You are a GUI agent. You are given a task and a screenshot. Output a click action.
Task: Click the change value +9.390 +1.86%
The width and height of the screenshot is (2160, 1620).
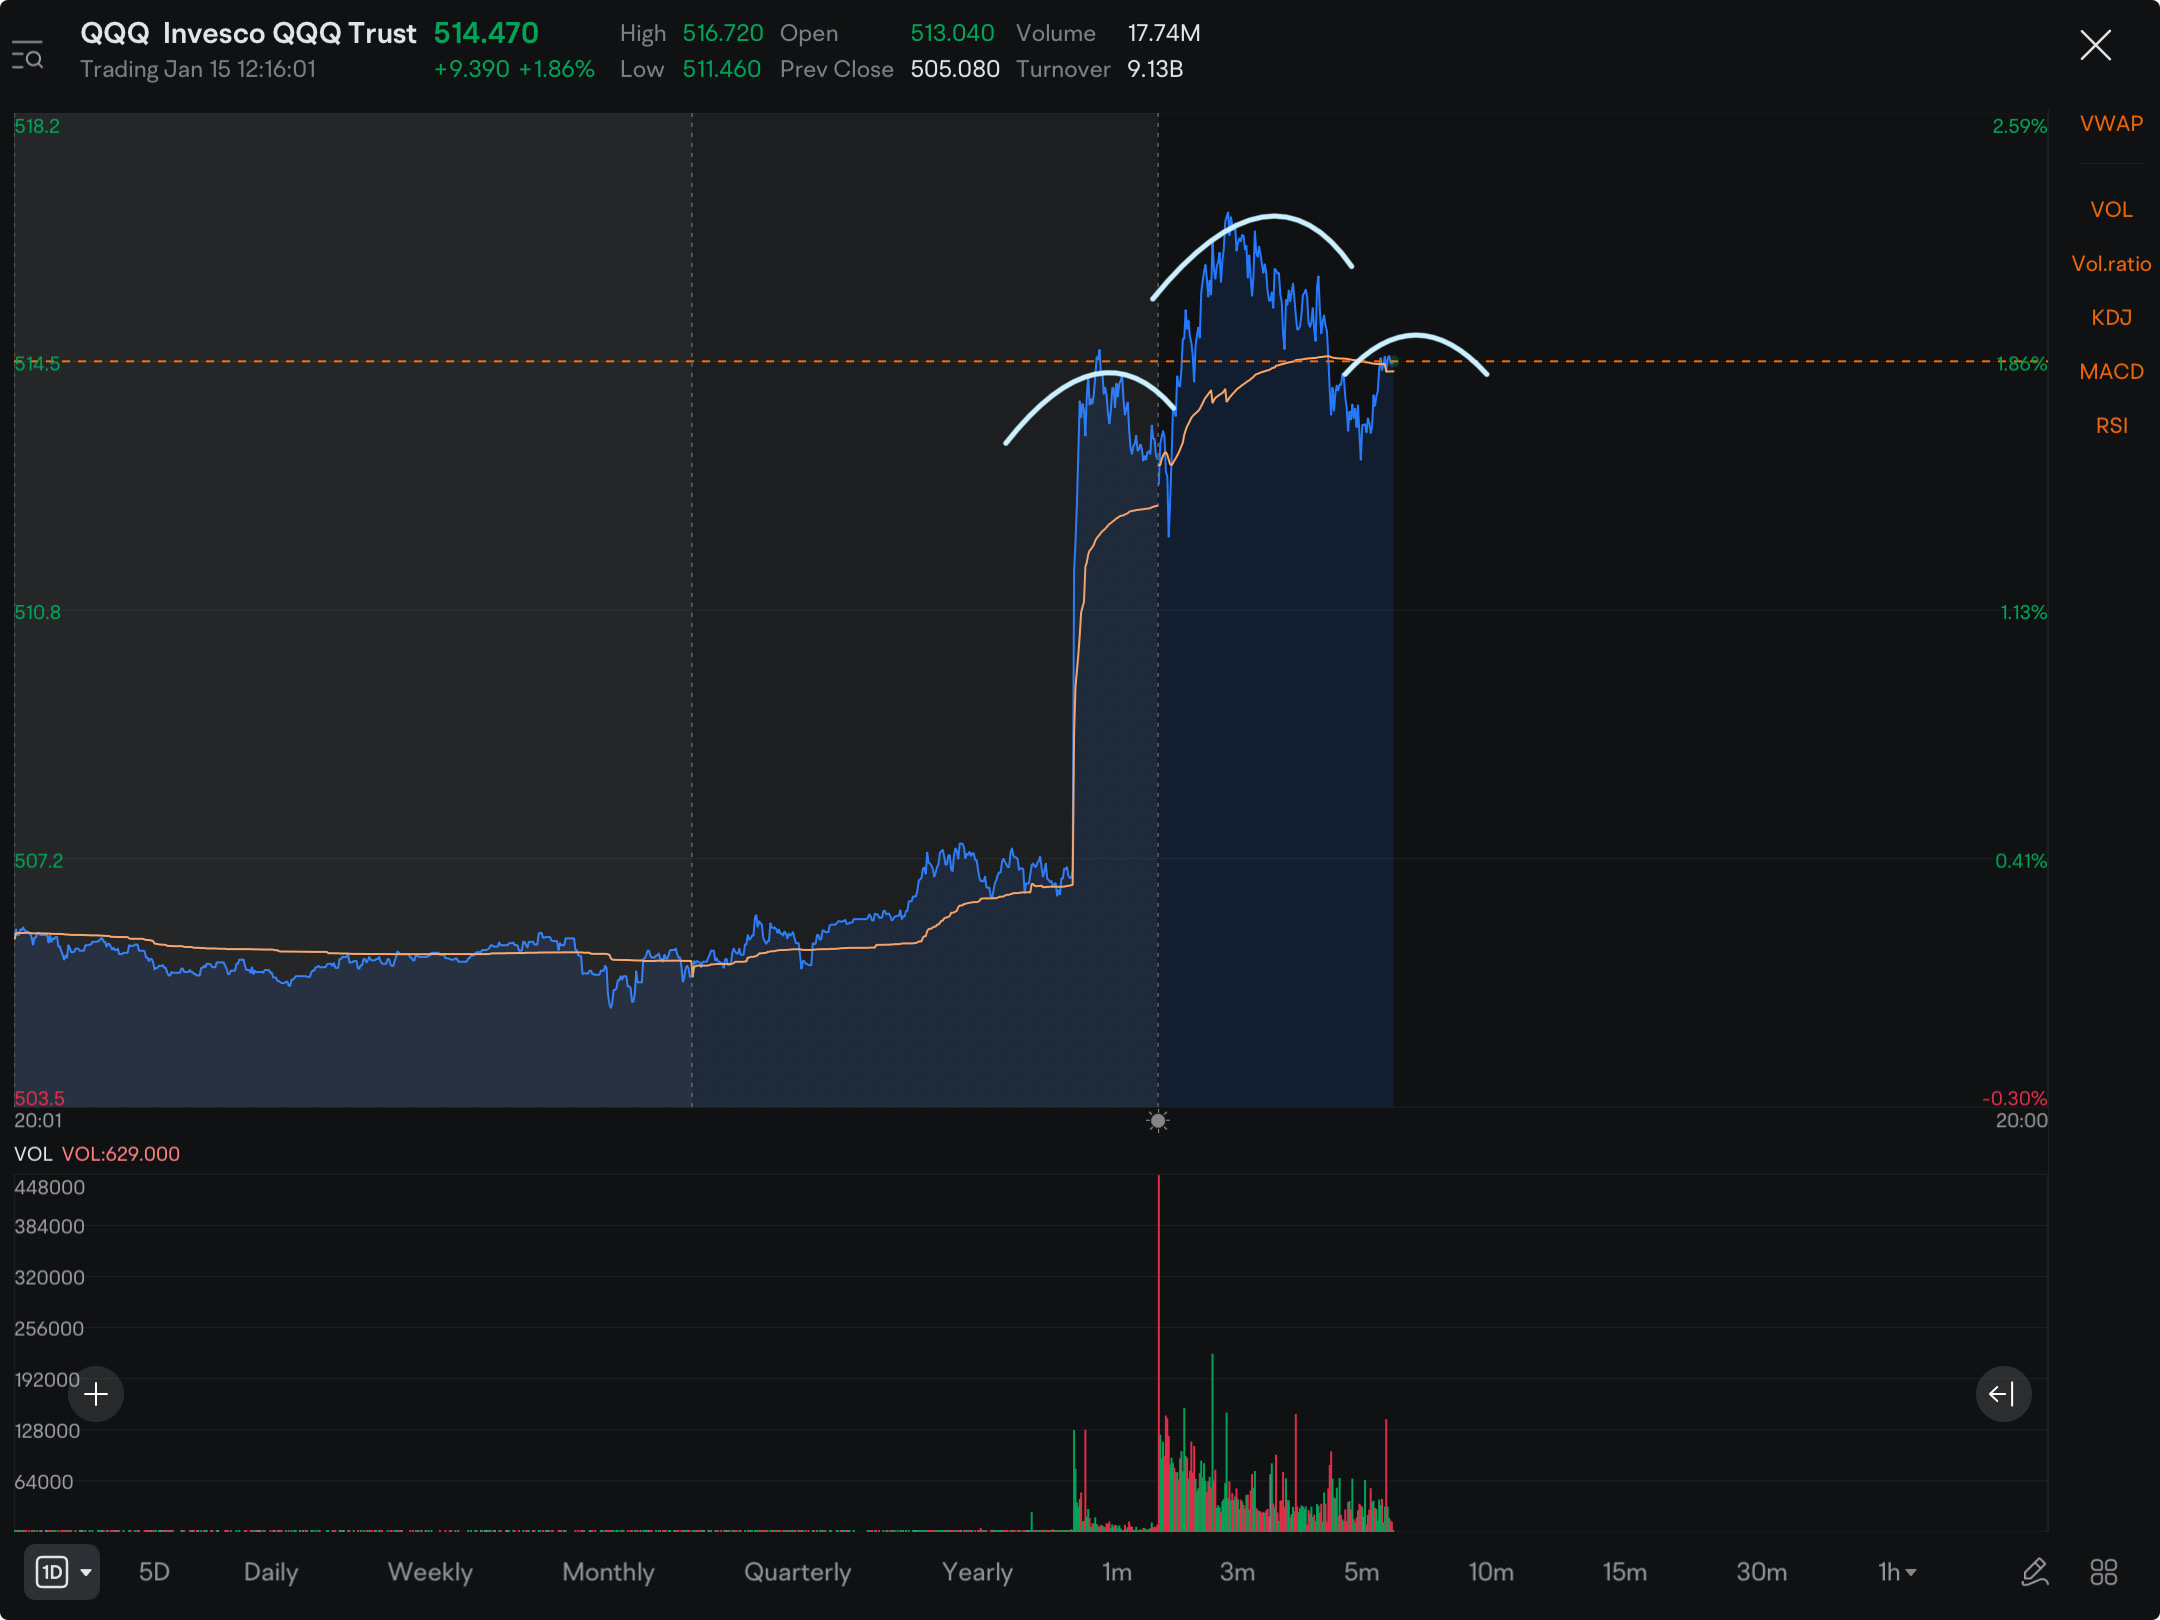pos(514,69)
